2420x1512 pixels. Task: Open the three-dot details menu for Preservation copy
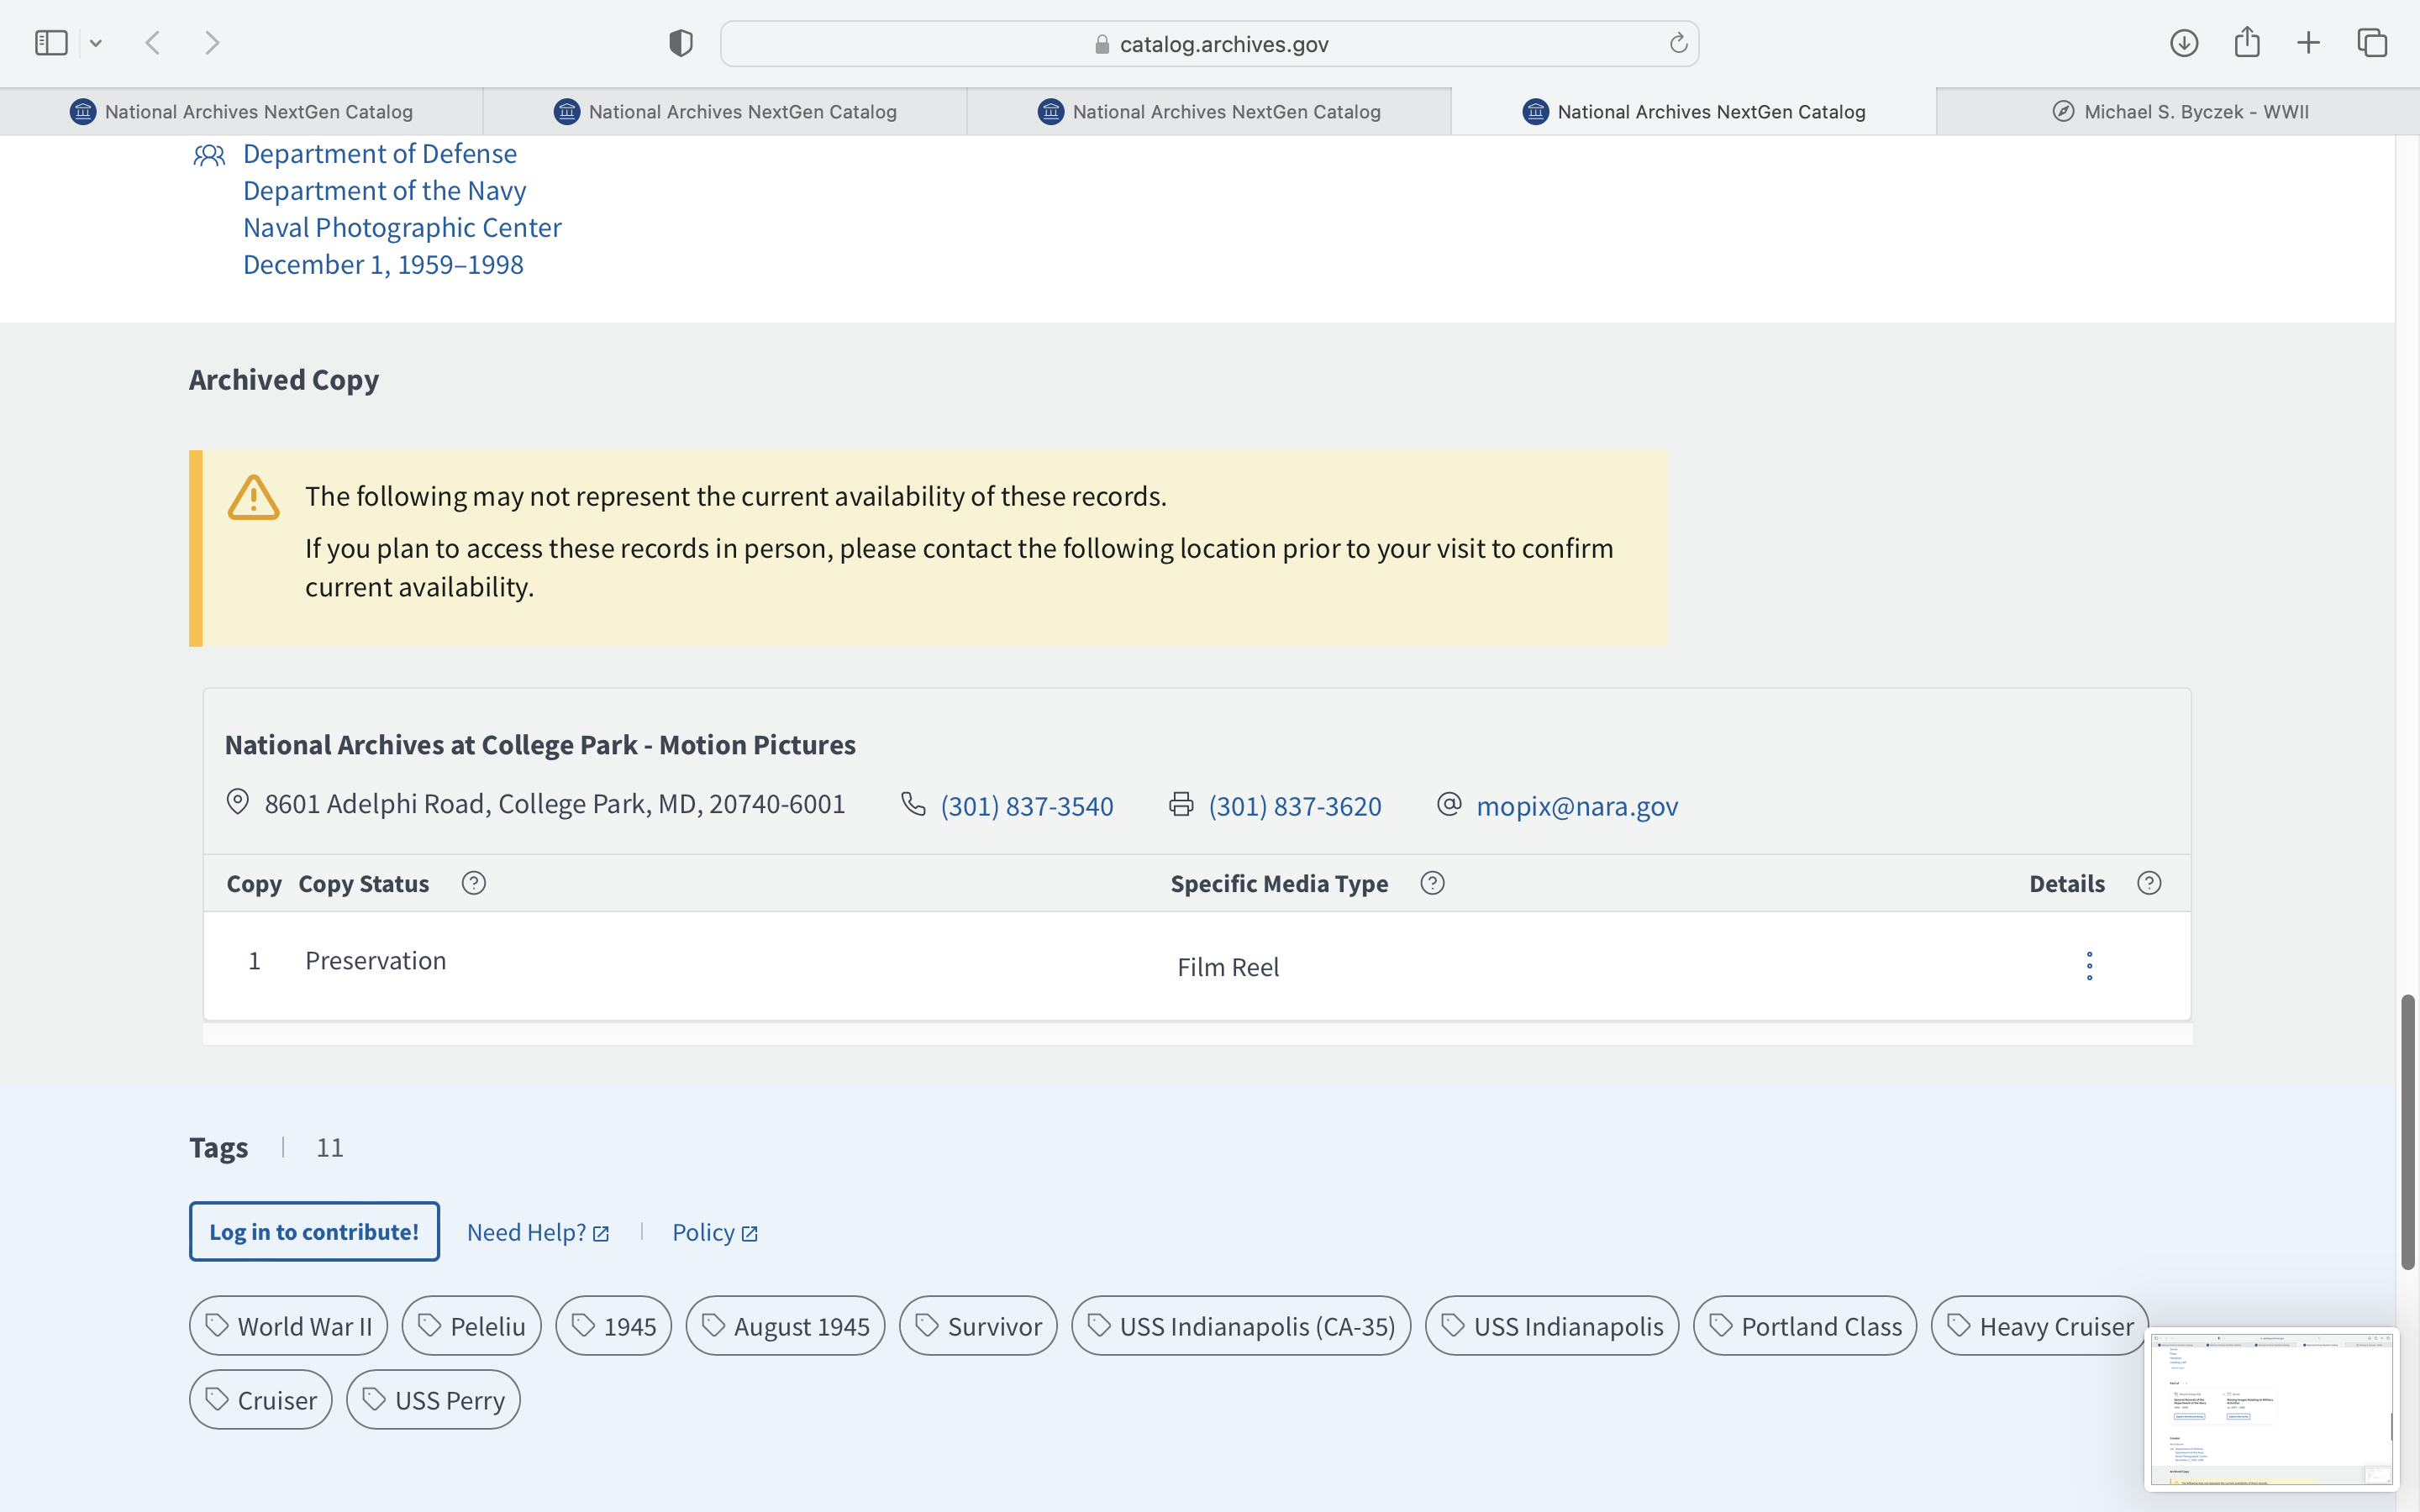2089,966
